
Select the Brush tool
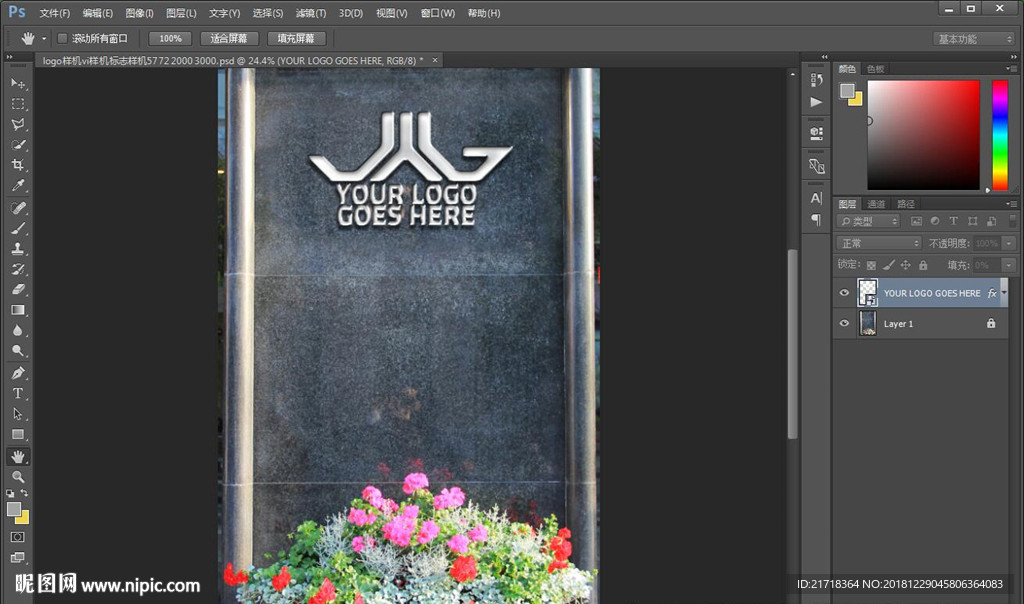pos(18,229)
